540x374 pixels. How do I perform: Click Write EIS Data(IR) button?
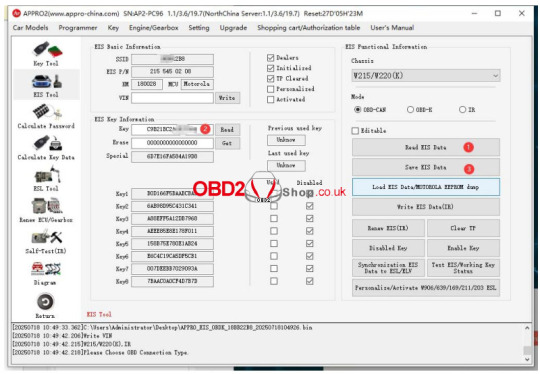tap(426, 207)
